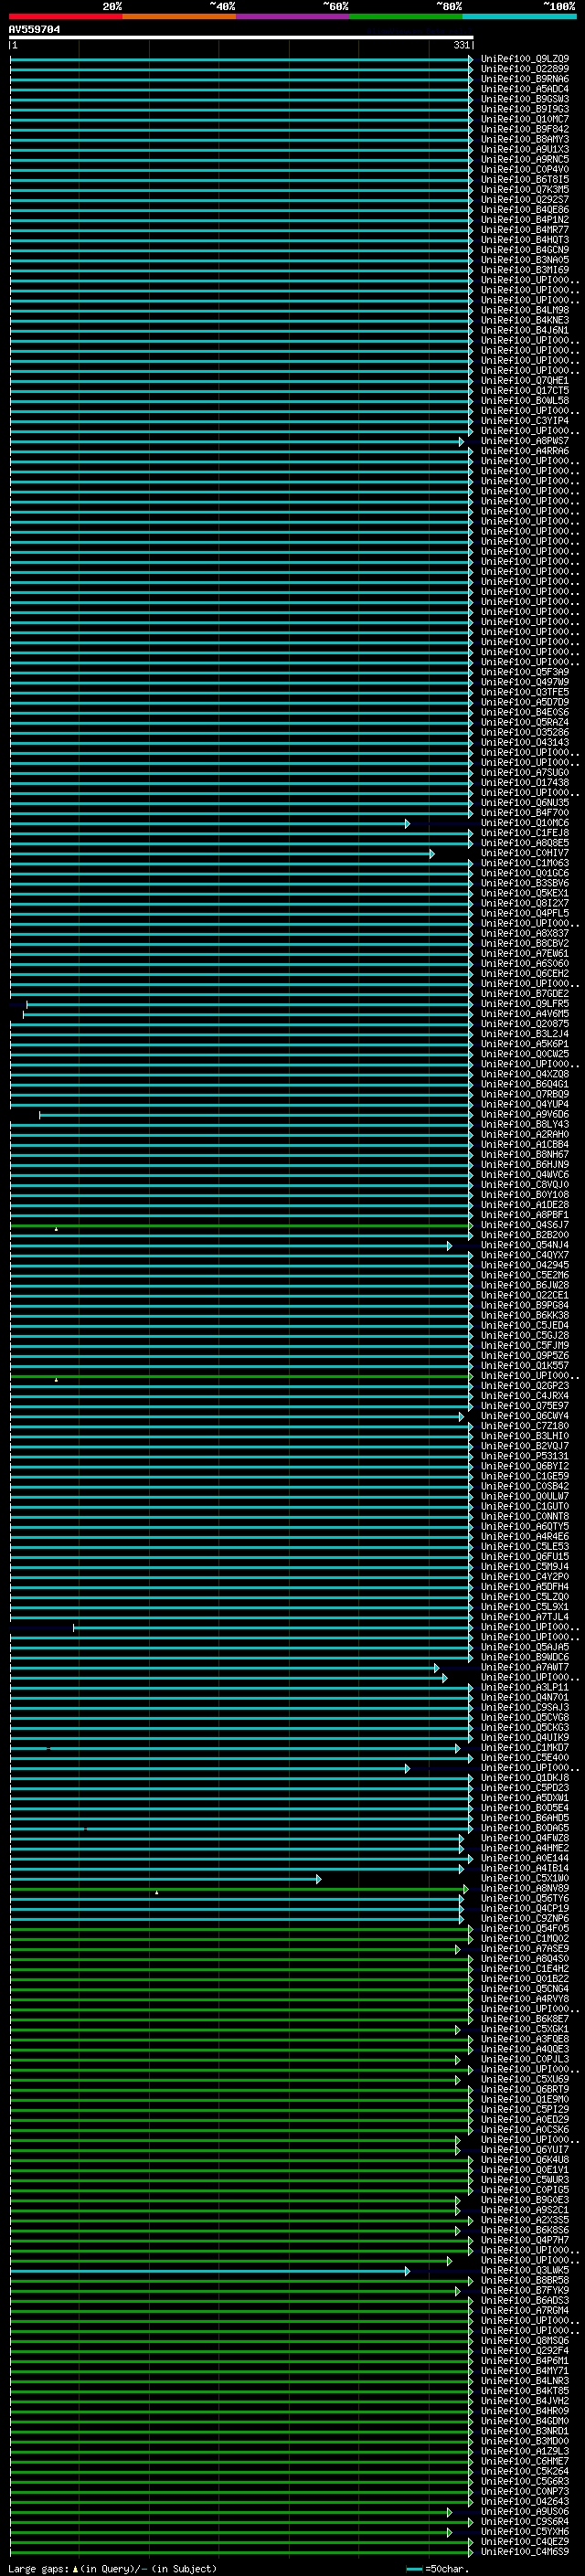Select the UniRef100_Q5F3A9 label
This screenshot has height=2576, width=585.
point(525,672)
